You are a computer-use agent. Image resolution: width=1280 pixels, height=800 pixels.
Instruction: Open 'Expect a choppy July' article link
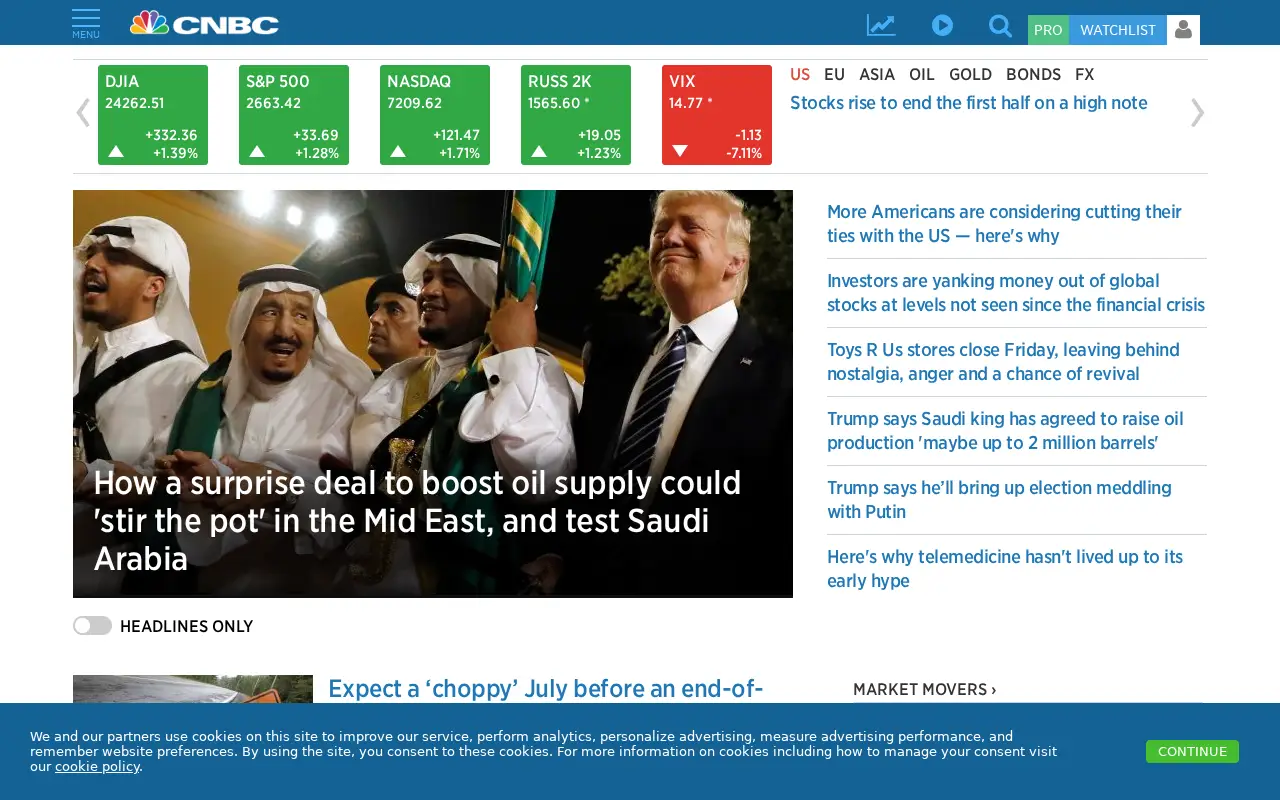[545, 689]
